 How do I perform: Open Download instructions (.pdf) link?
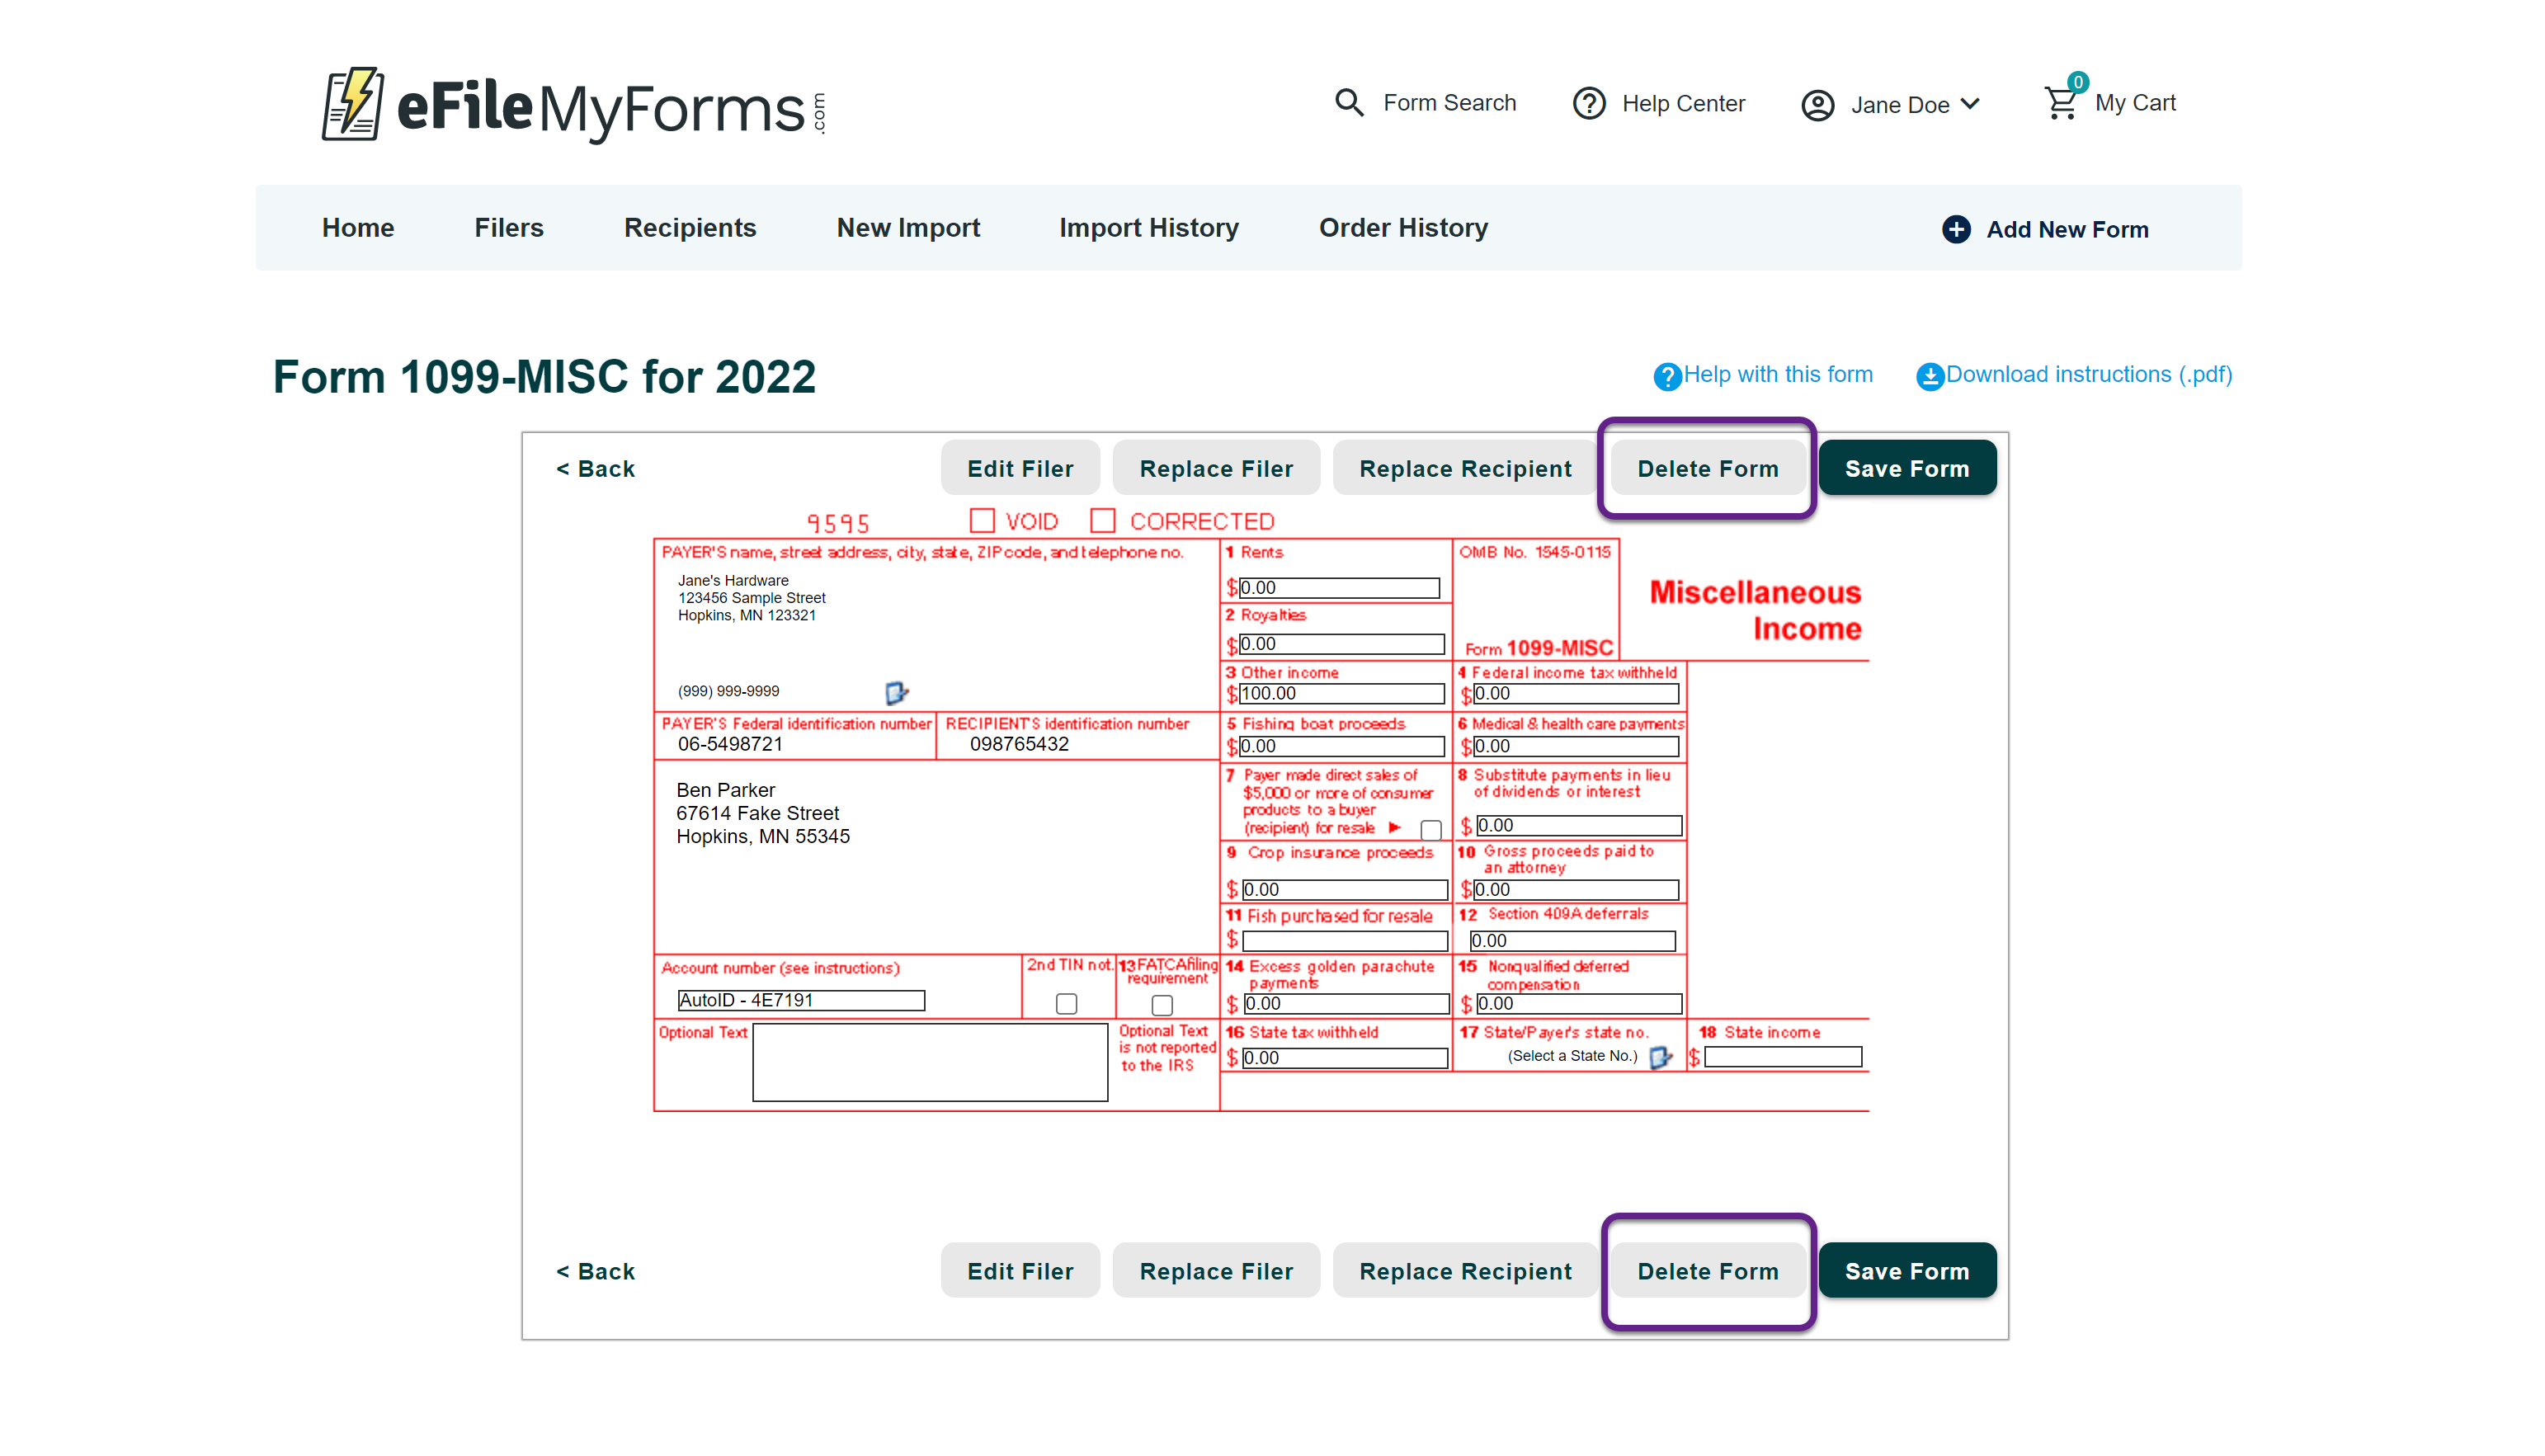pos(2088,375)
